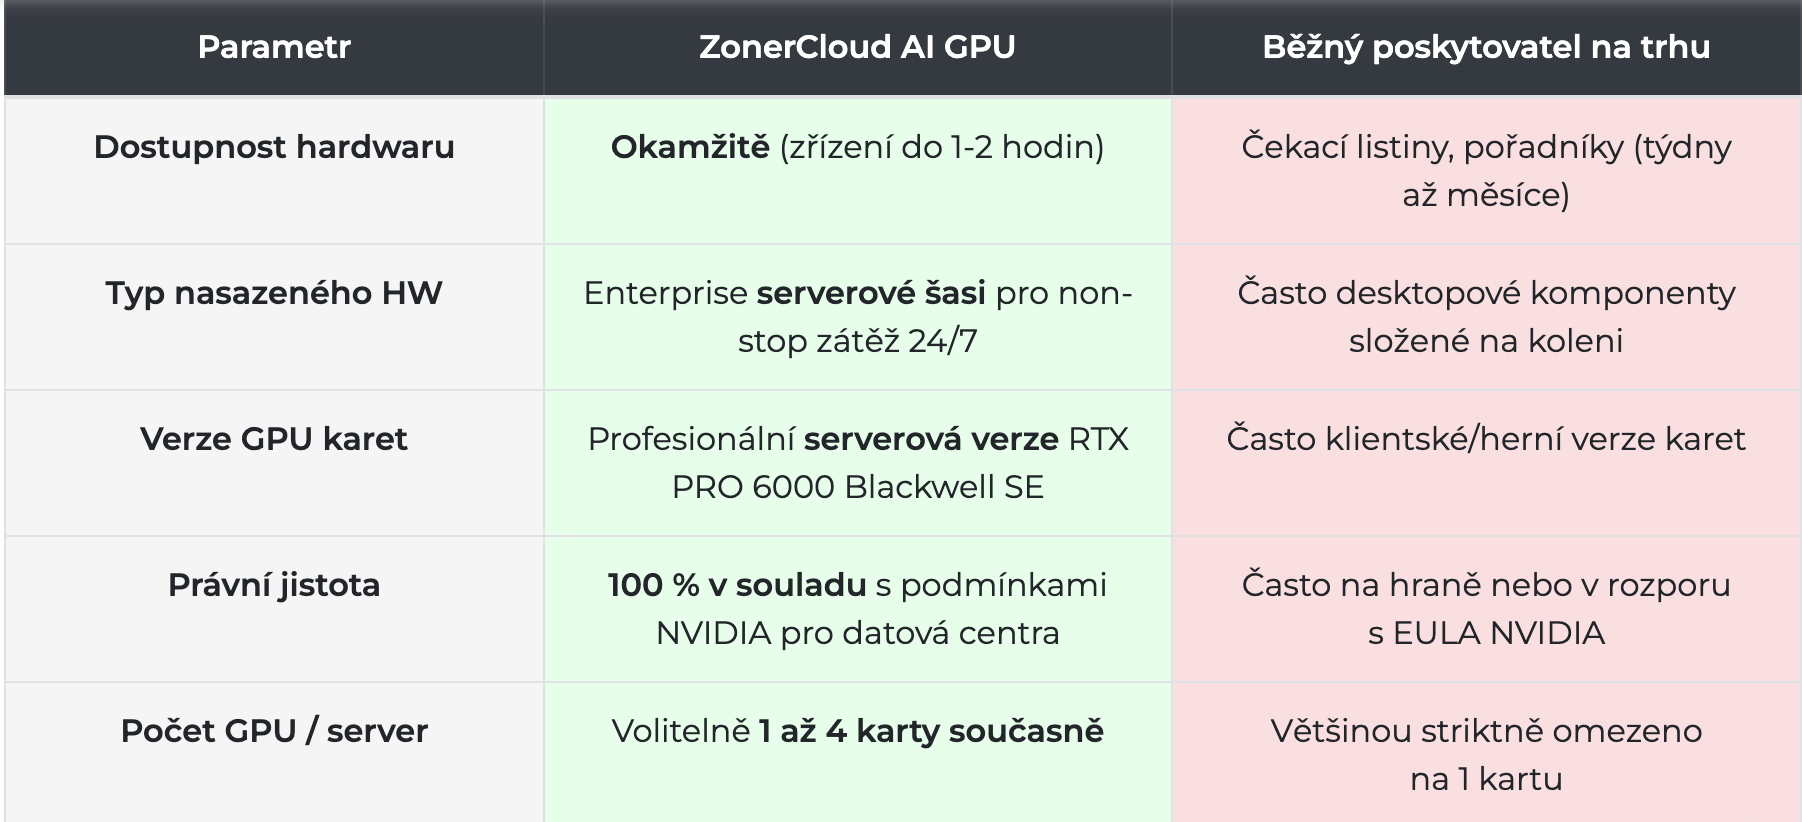
Task: Click the Často desktopové komponenty cell
Action: (x=1486, y=317)
